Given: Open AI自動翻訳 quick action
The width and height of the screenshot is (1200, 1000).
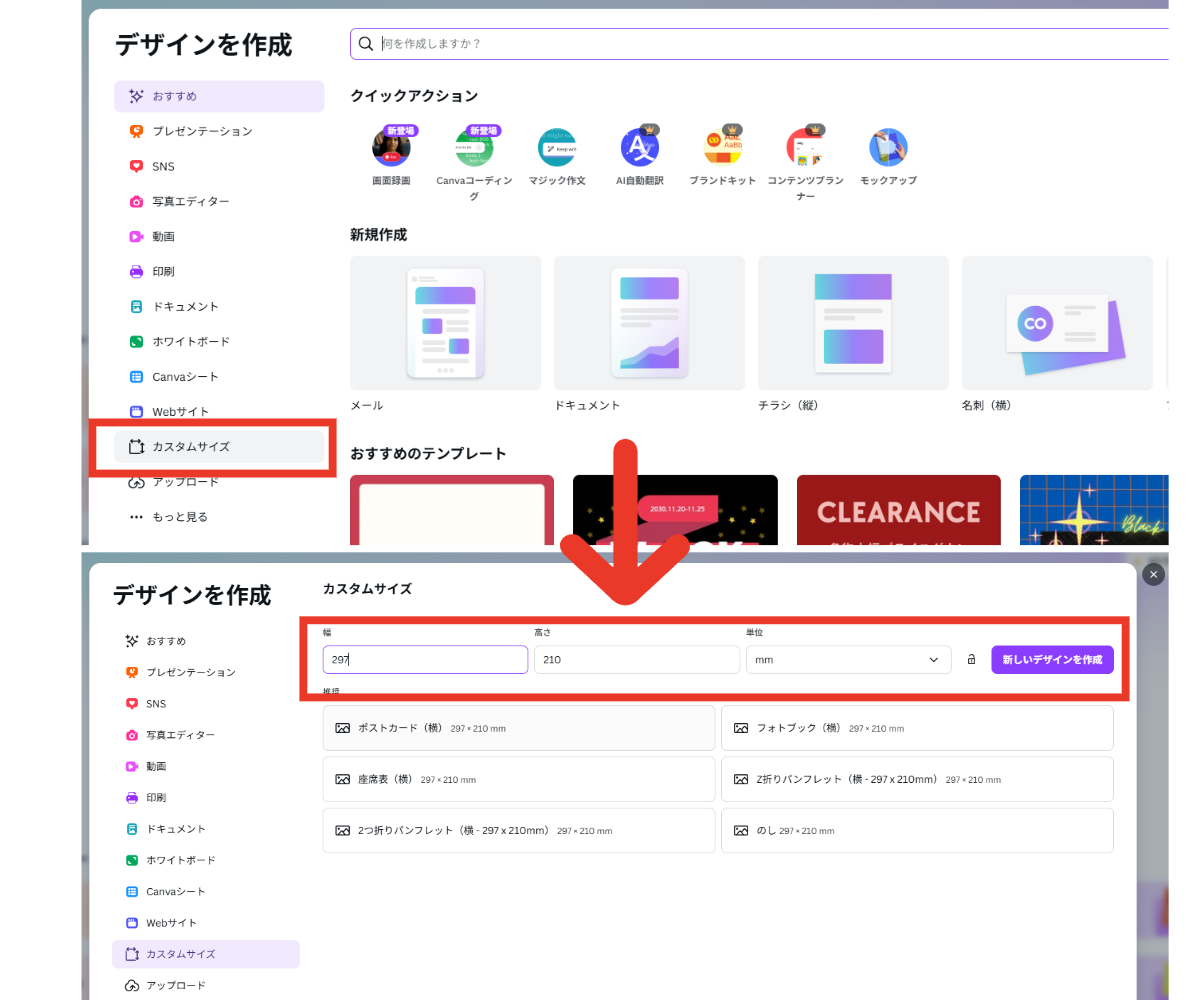Looking at the screenshot, I should point(640,148).
